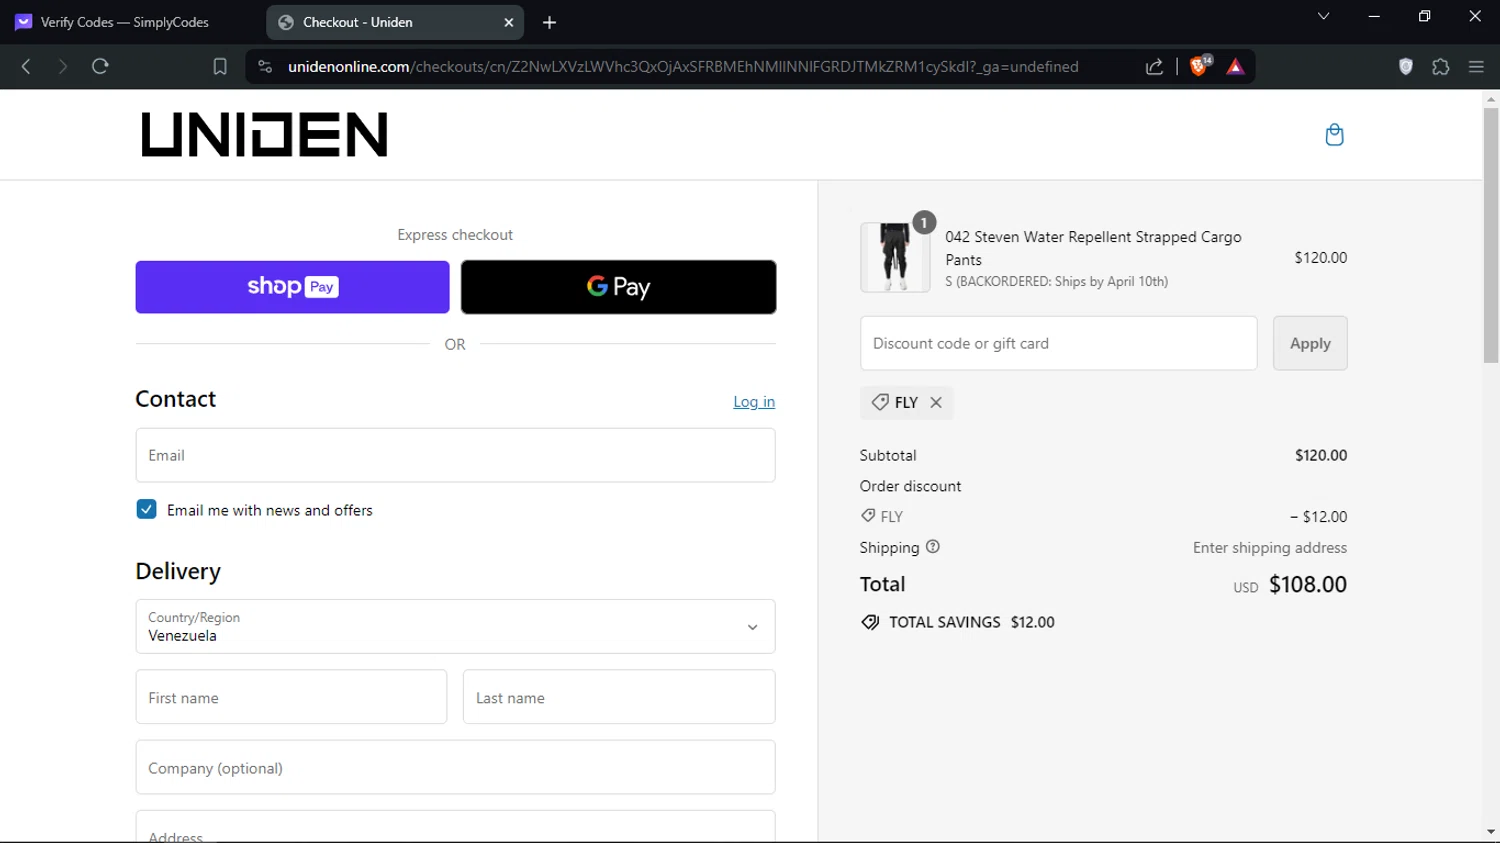
Task: Open the shopping cart bag icon
Action: pyautogui.click(x=1334, y=135)
